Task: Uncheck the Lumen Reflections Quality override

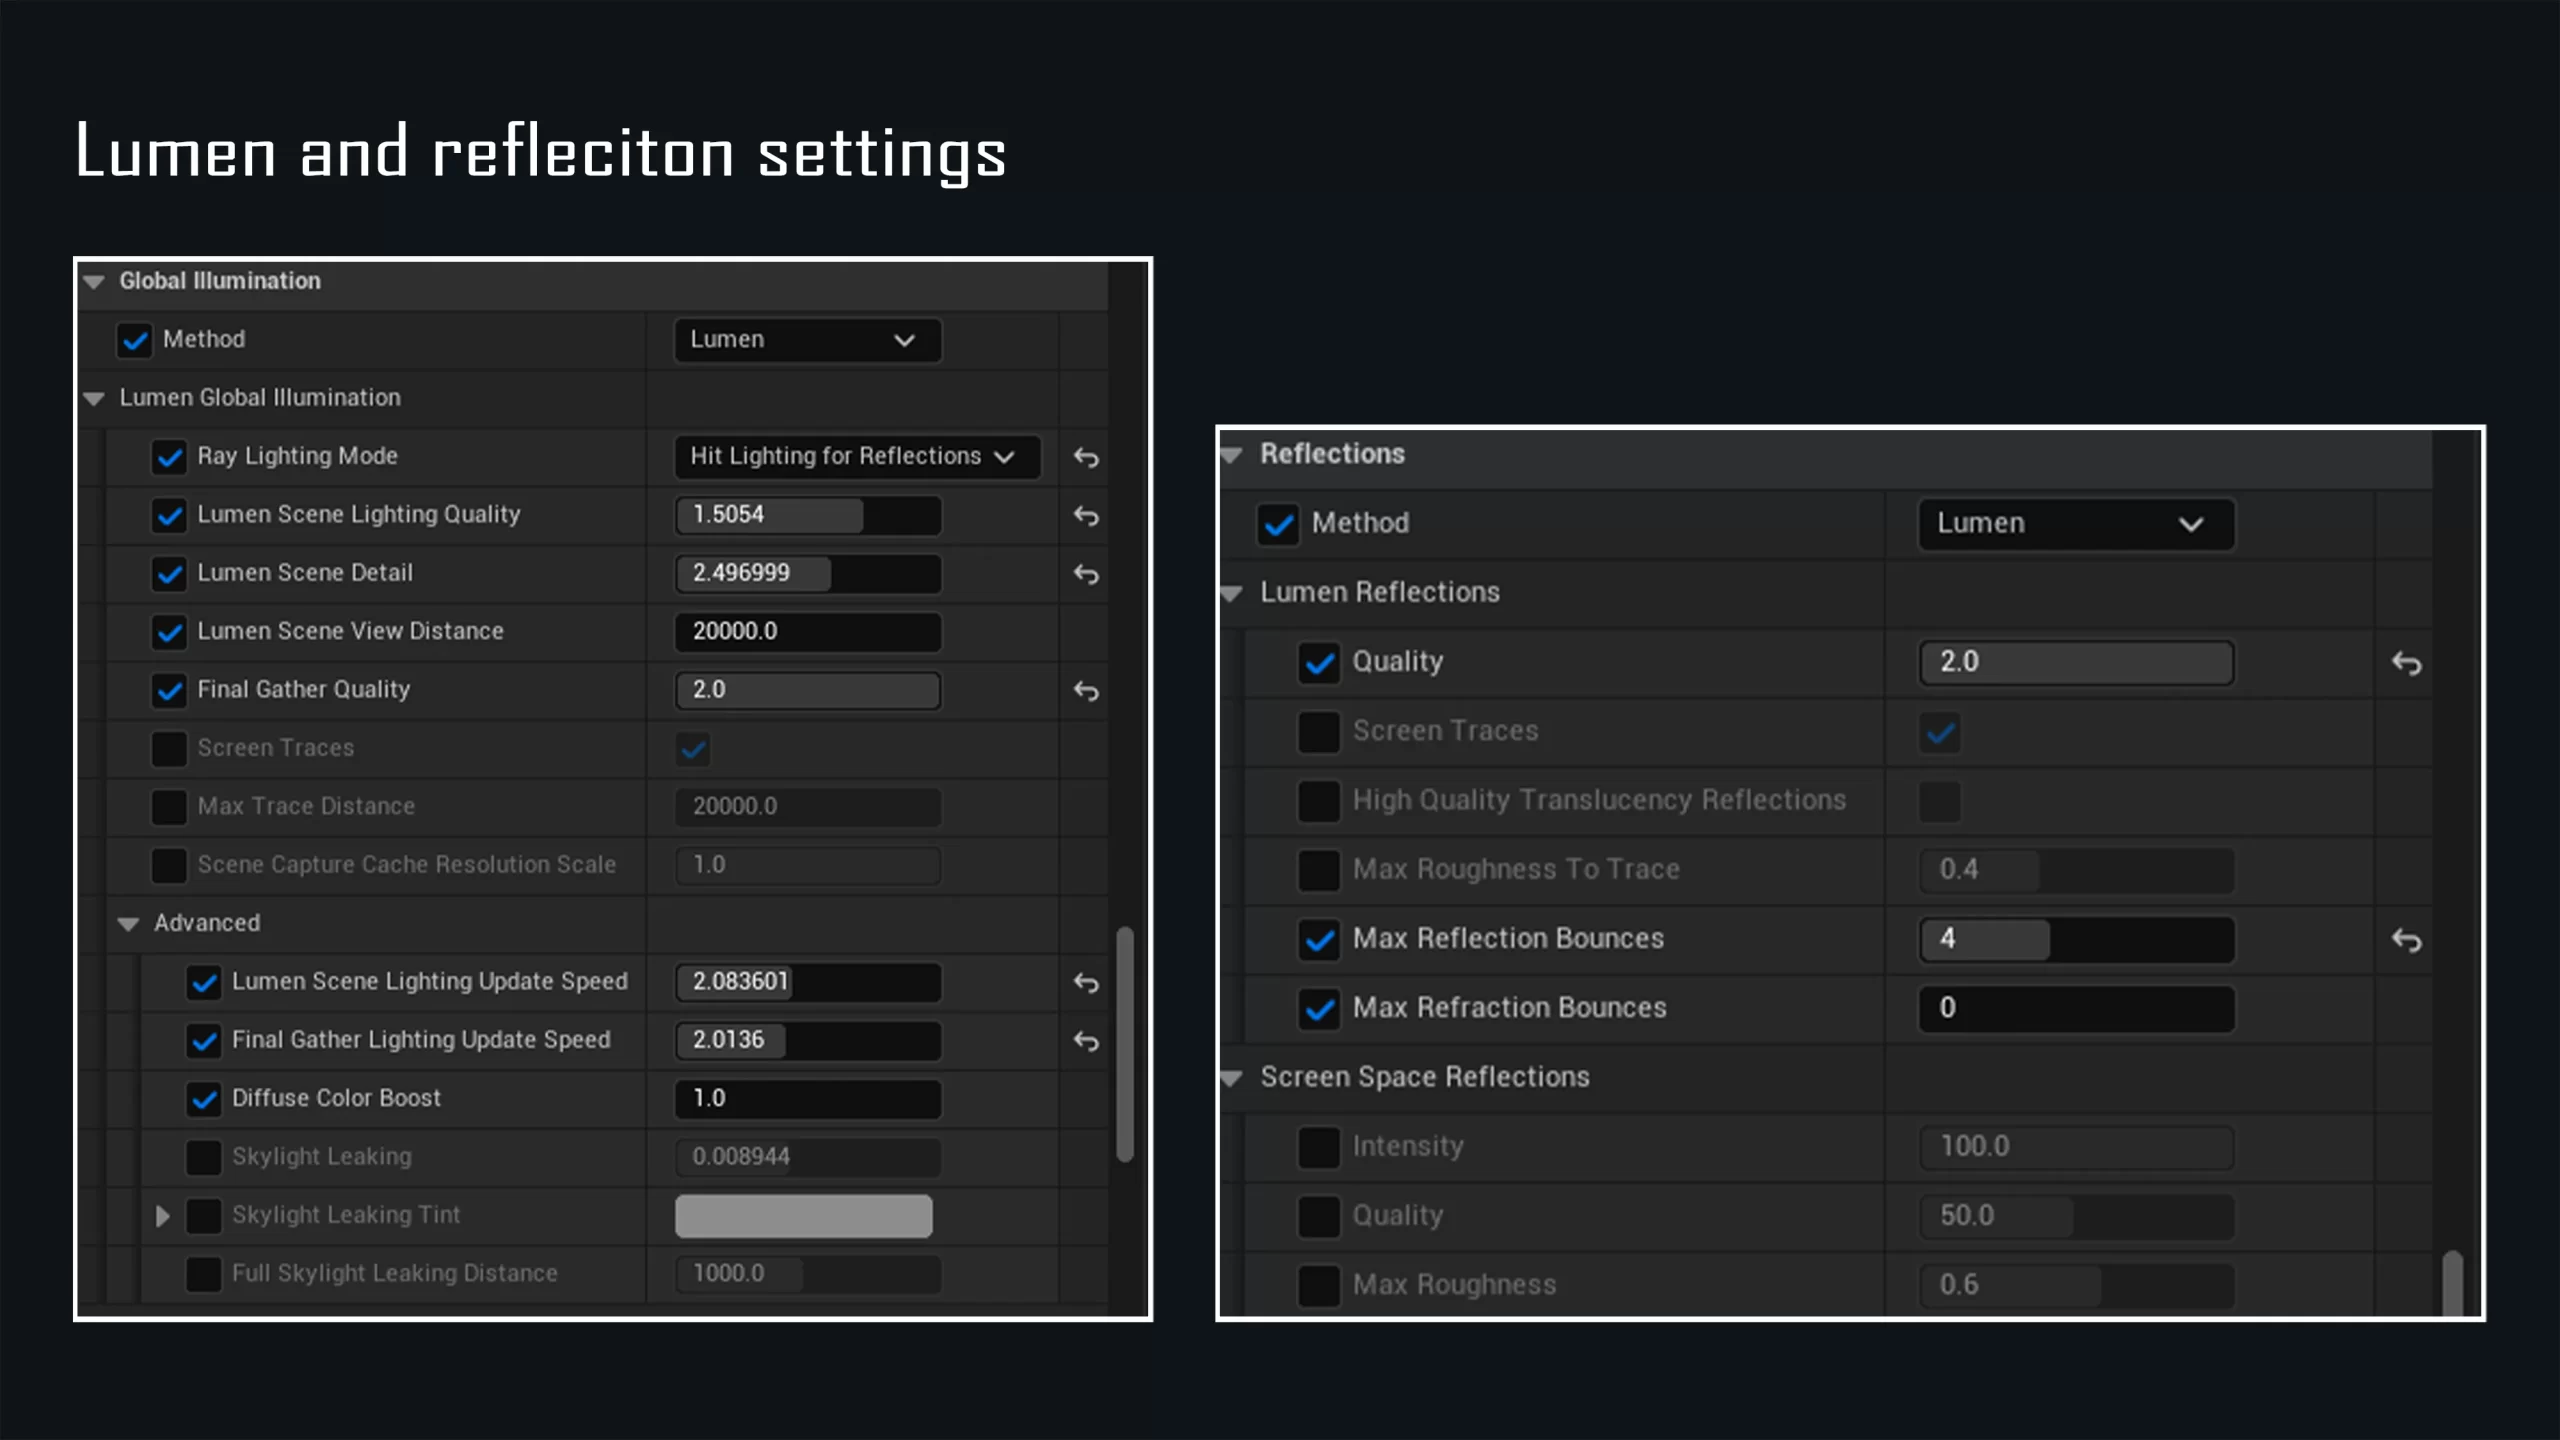Action: tap(1319, 663)
